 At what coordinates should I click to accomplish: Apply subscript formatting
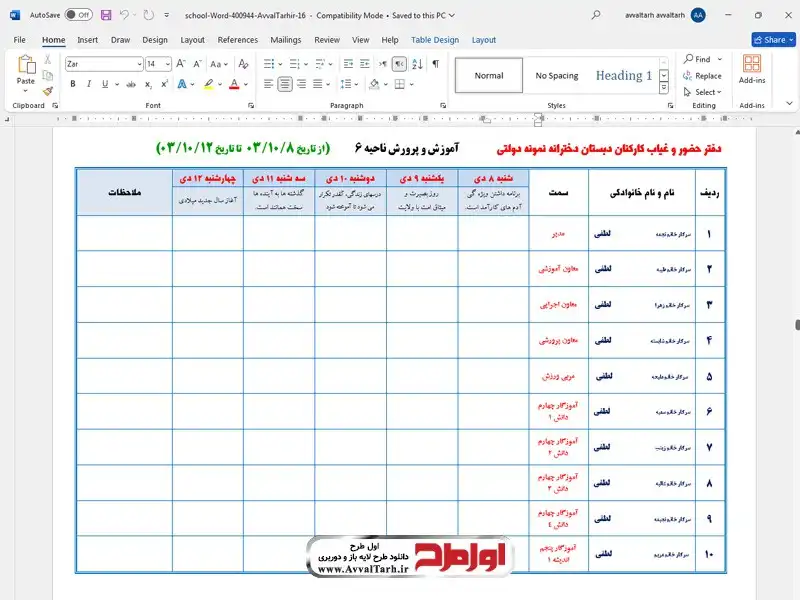[148, 84]
